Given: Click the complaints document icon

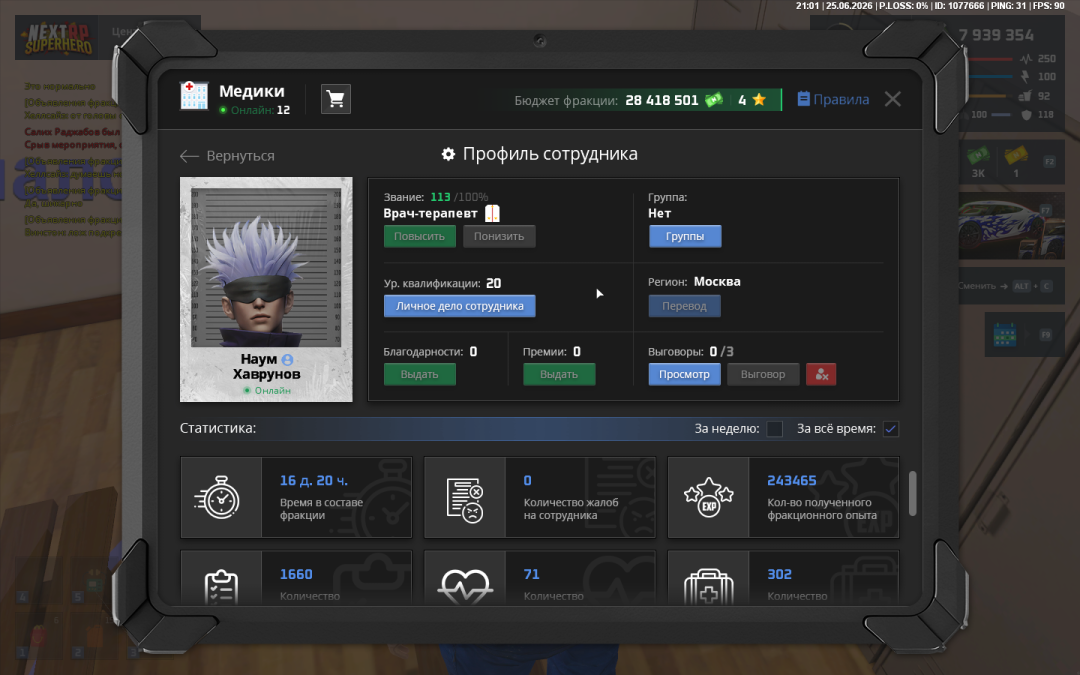Looking at the screenshot, I should pyautogui.click(x=465, y=500).
